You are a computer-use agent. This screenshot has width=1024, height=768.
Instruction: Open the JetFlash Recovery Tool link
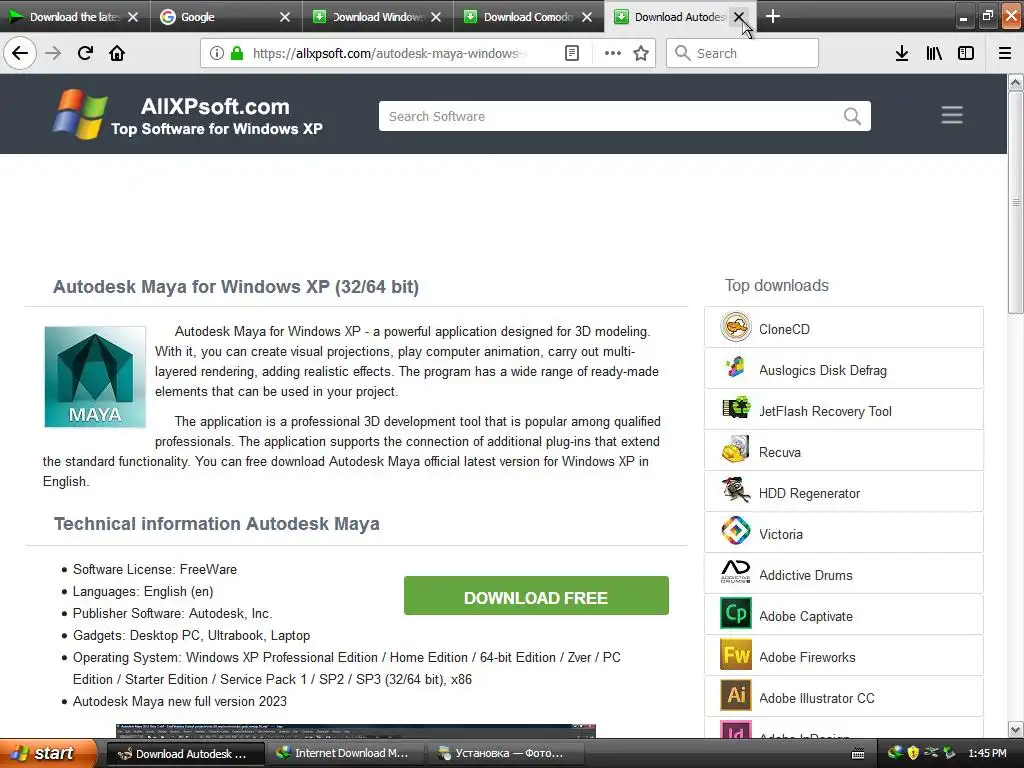(x=825, y=411)
